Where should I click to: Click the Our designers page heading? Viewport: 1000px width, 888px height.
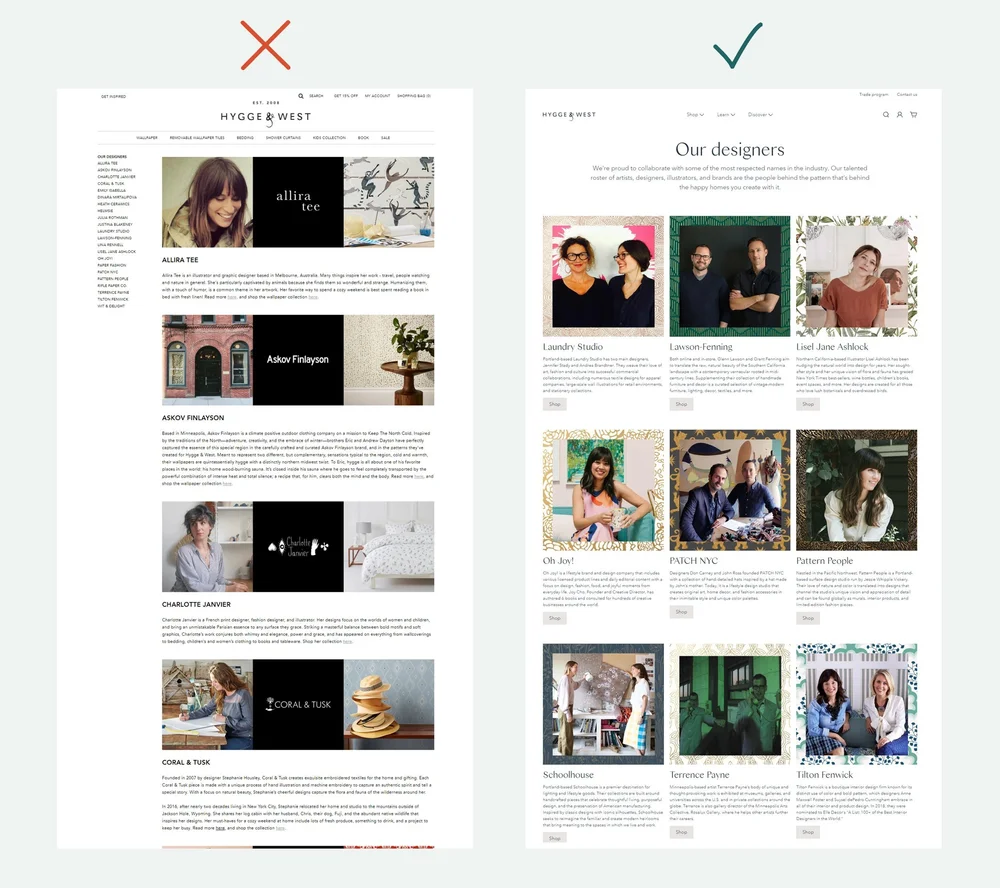point(730,149)
